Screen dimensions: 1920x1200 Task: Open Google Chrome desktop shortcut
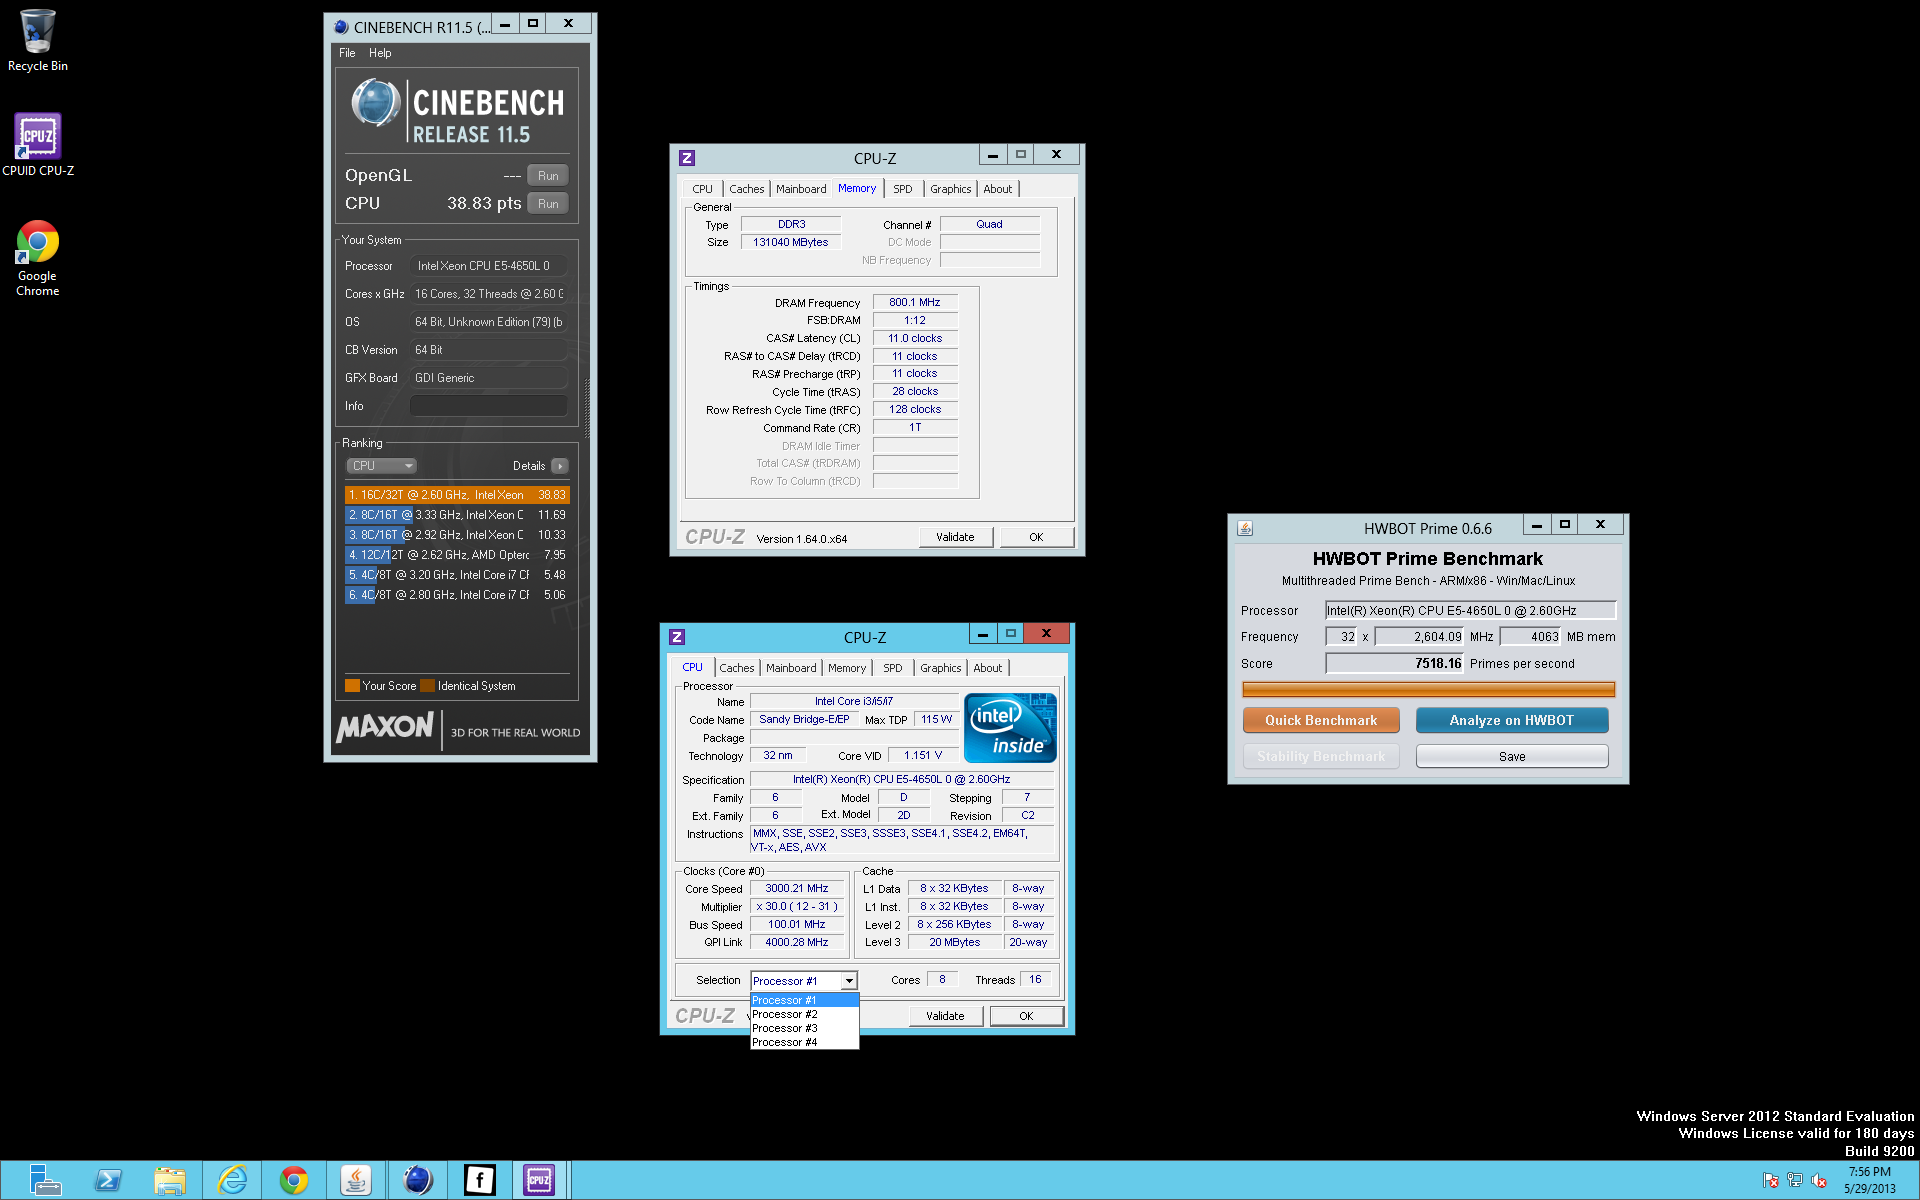pos(37,258)
